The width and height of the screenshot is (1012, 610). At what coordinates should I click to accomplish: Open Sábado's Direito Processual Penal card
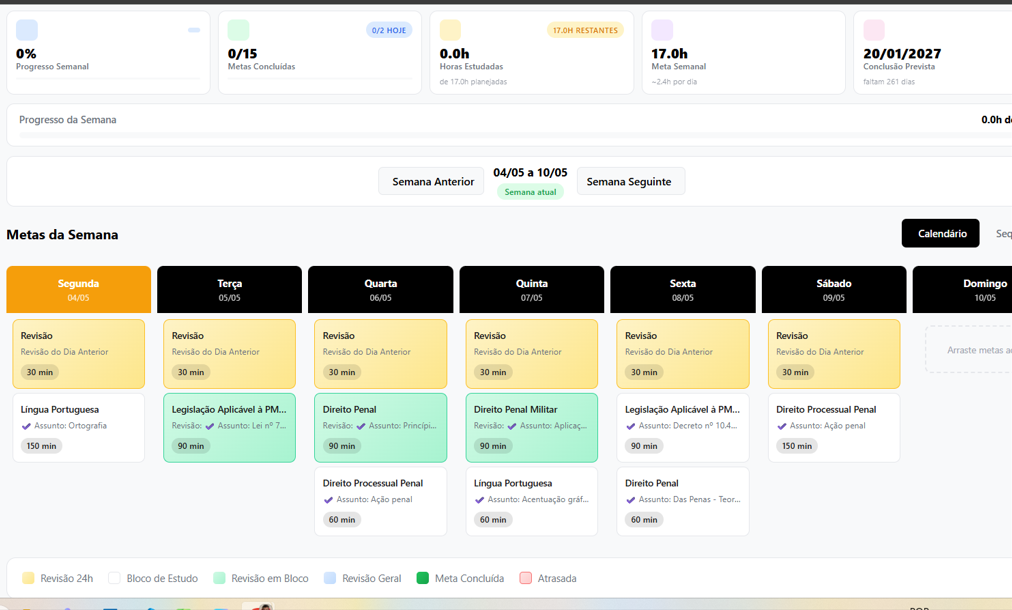pyautogui.click(x=834, y=427)
